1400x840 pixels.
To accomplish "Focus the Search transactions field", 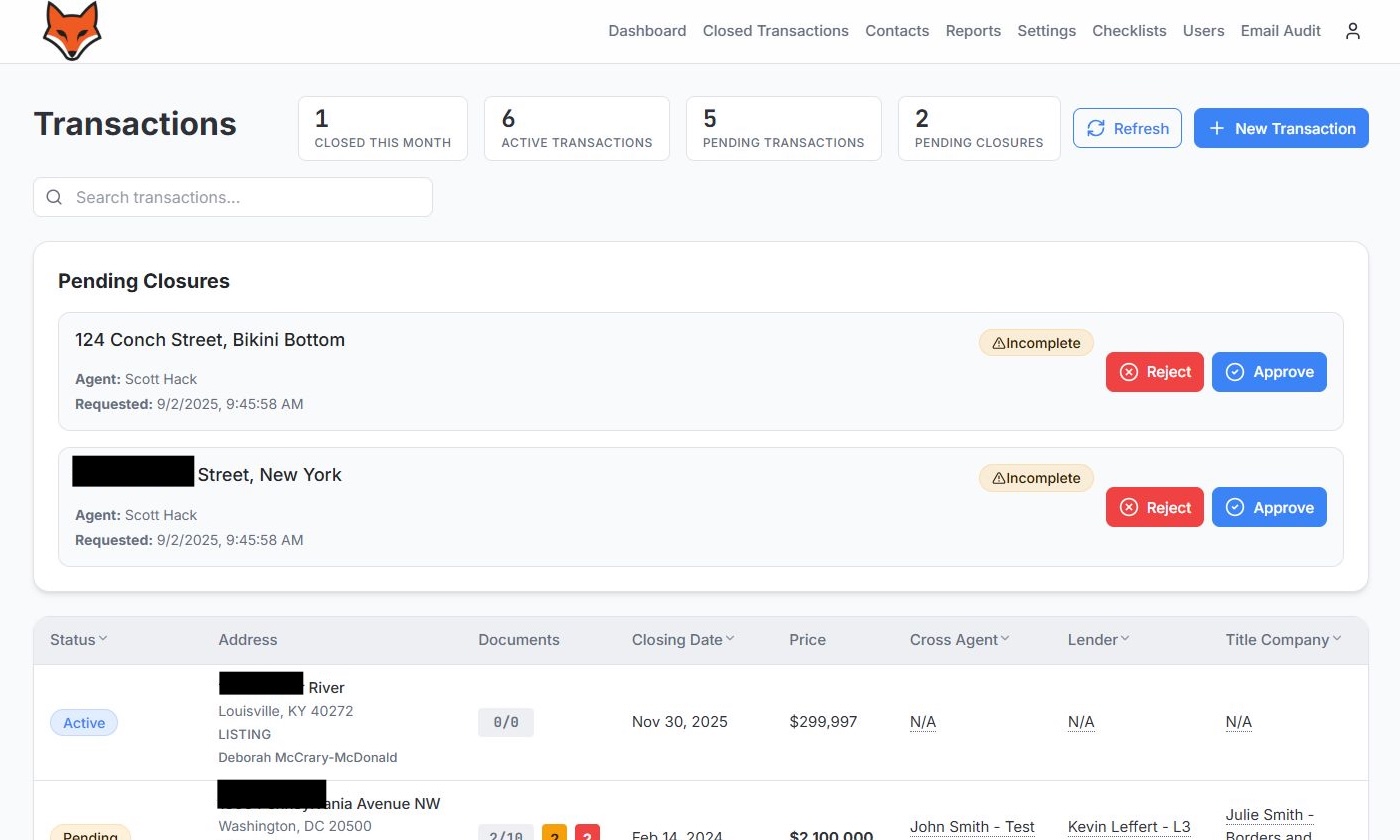I will pyautogui.click(x=250, y=197).
